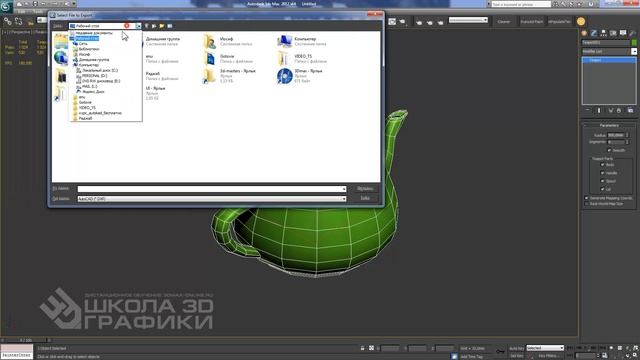Open the Modifier List dropdown
Viewport: 640px width, 360px height.
click(633, 51)
